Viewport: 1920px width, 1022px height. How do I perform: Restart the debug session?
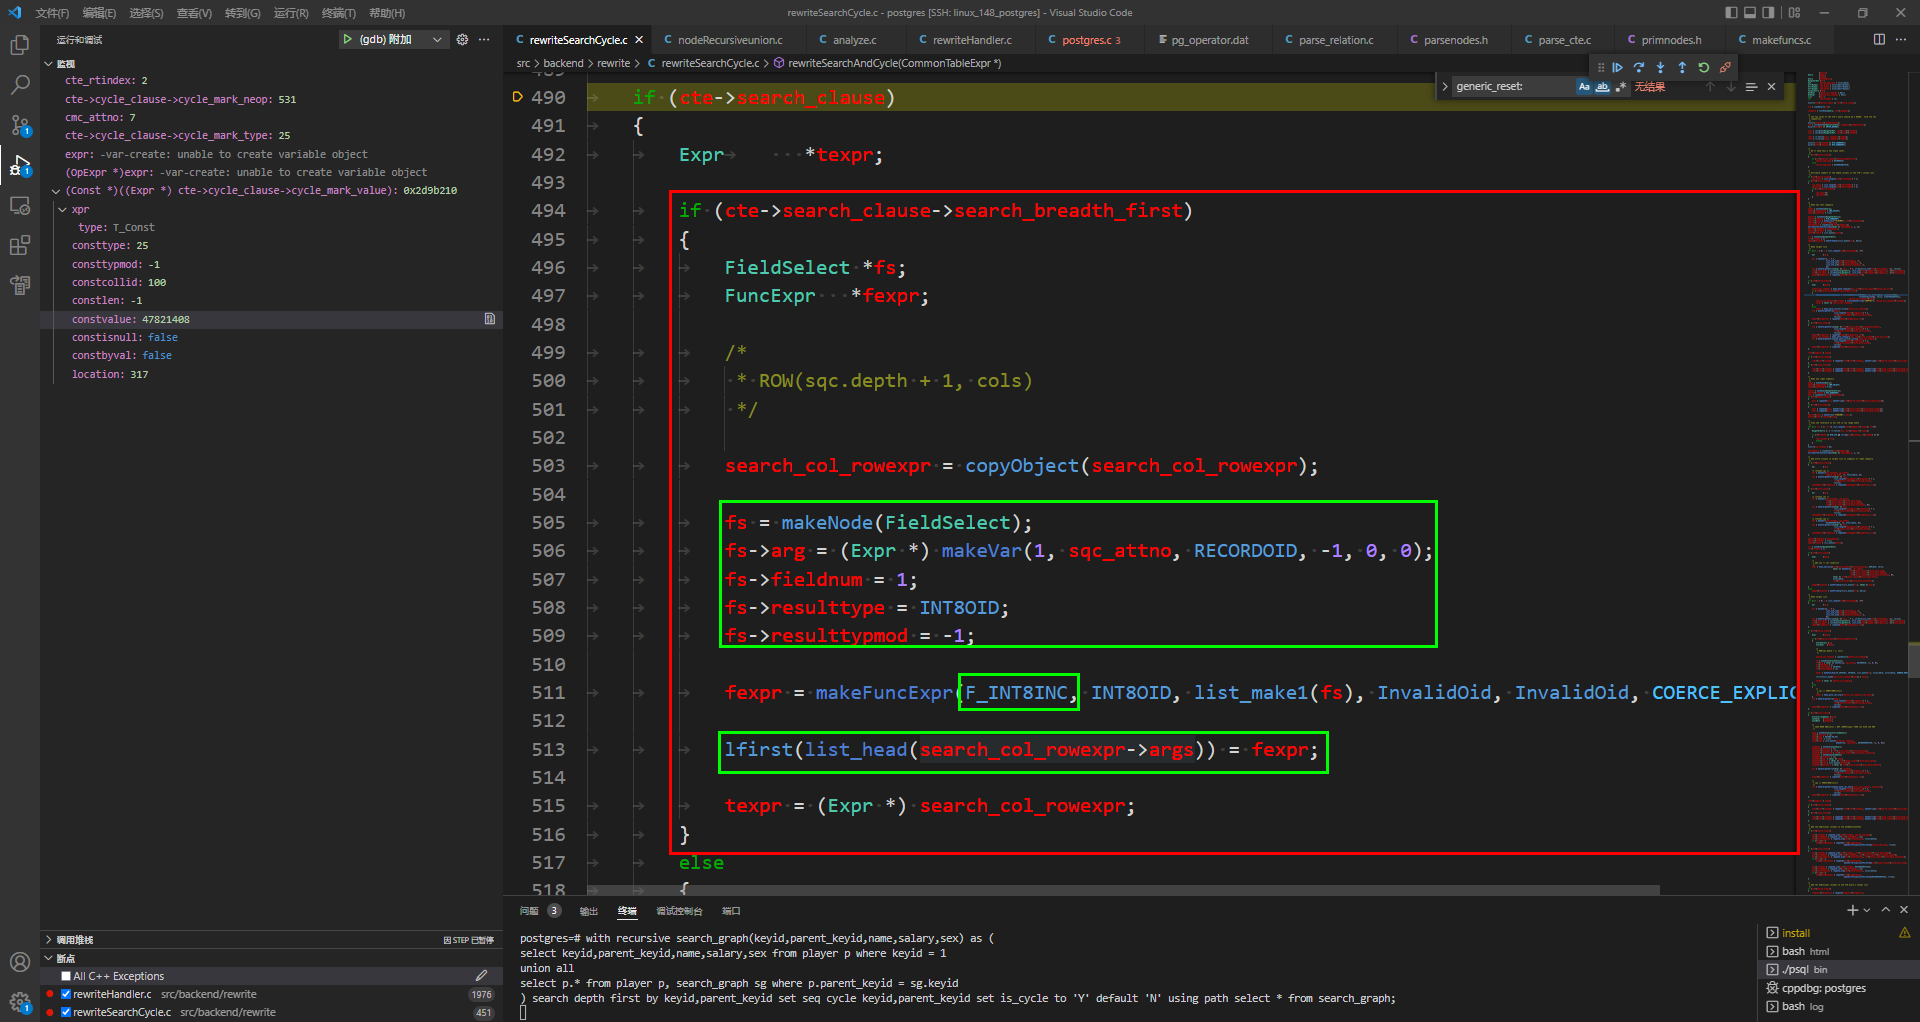1704,68
